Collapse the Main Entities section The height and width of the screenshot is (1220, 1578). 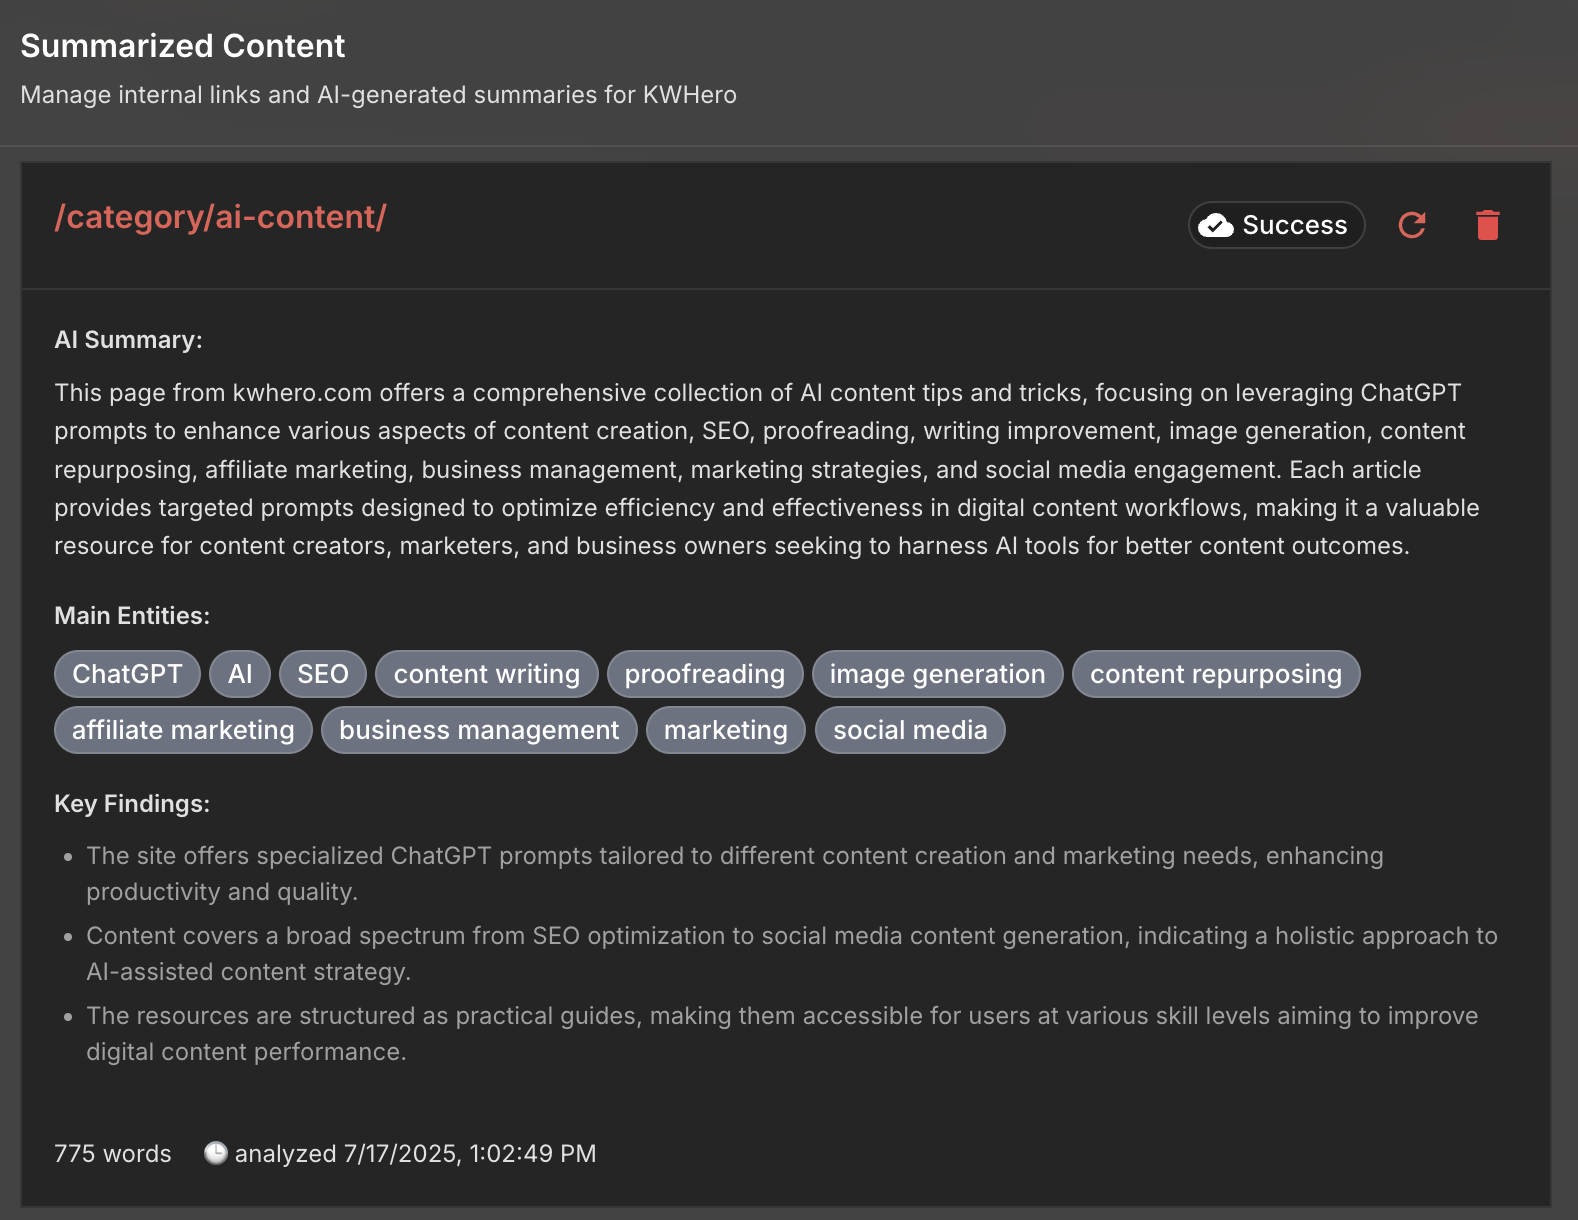point(132,615)
